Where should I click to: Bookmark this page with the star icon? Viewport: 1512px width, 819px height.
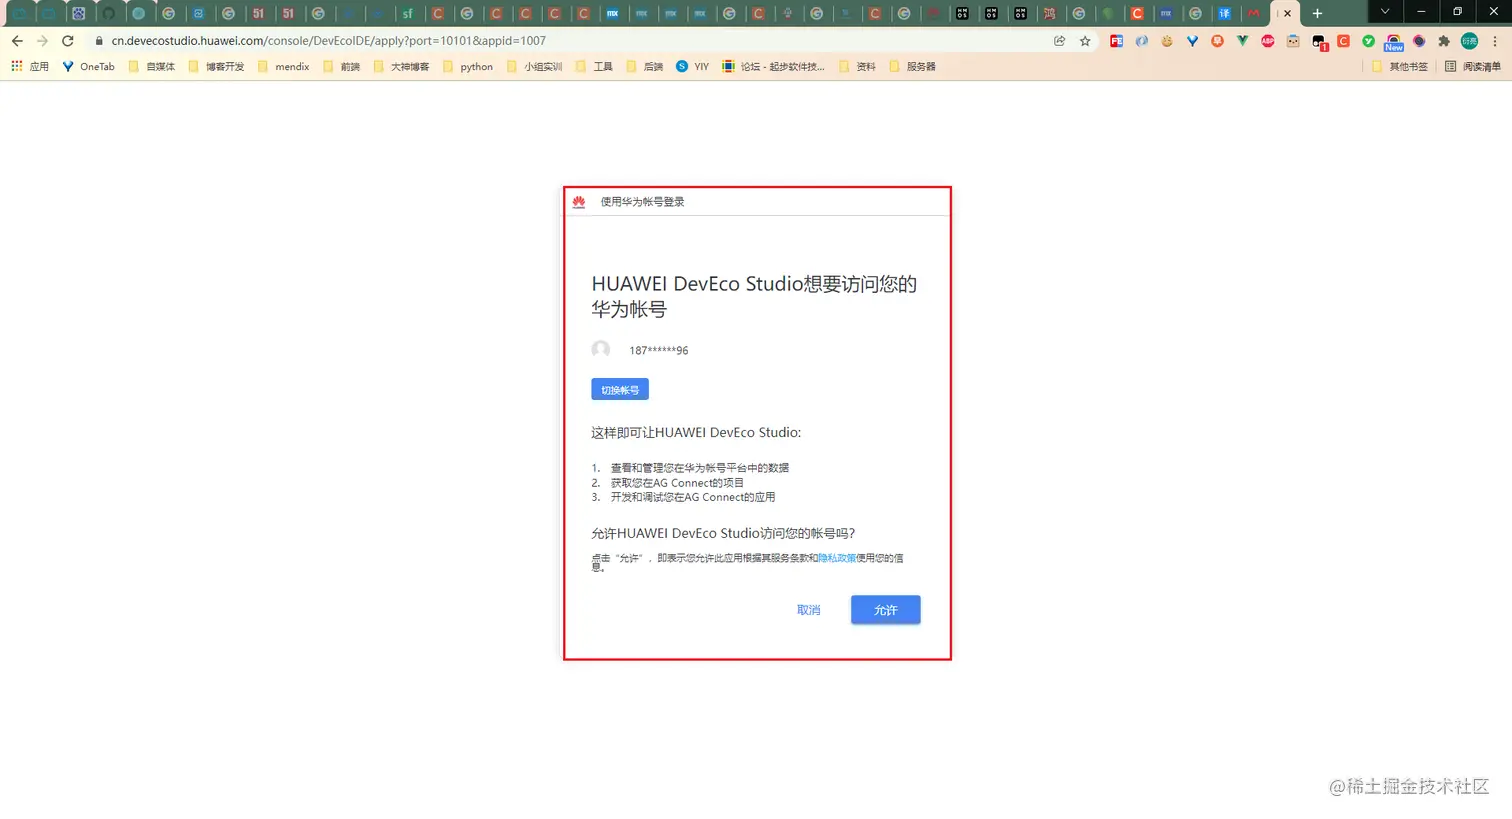point(1085,41)
